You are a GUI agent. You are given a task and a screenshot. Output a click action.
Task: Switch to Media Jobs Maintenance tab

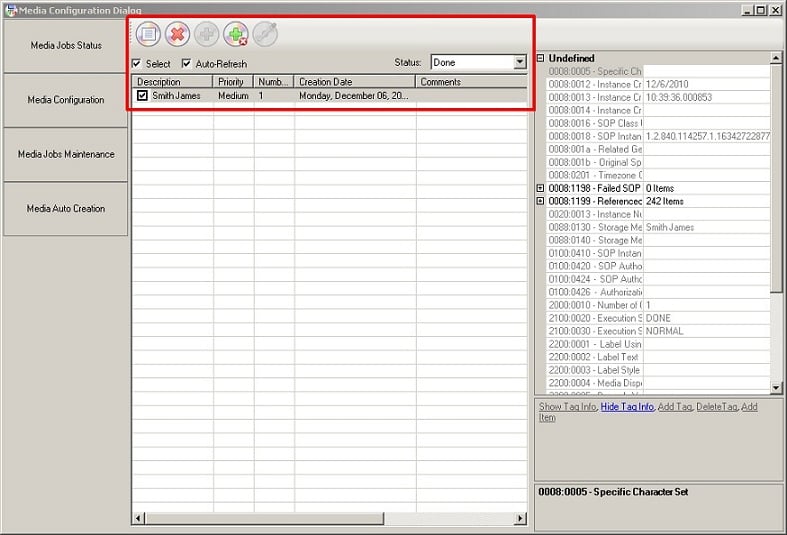[65, 154]
